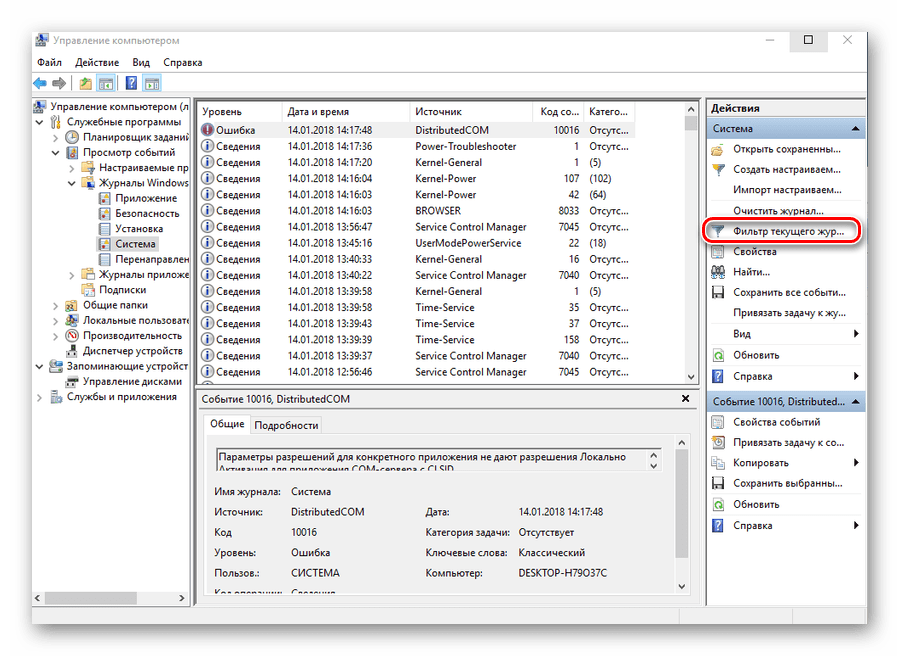
Task: Click 'Сохранить все событи...' save icon
Action: 717,292
